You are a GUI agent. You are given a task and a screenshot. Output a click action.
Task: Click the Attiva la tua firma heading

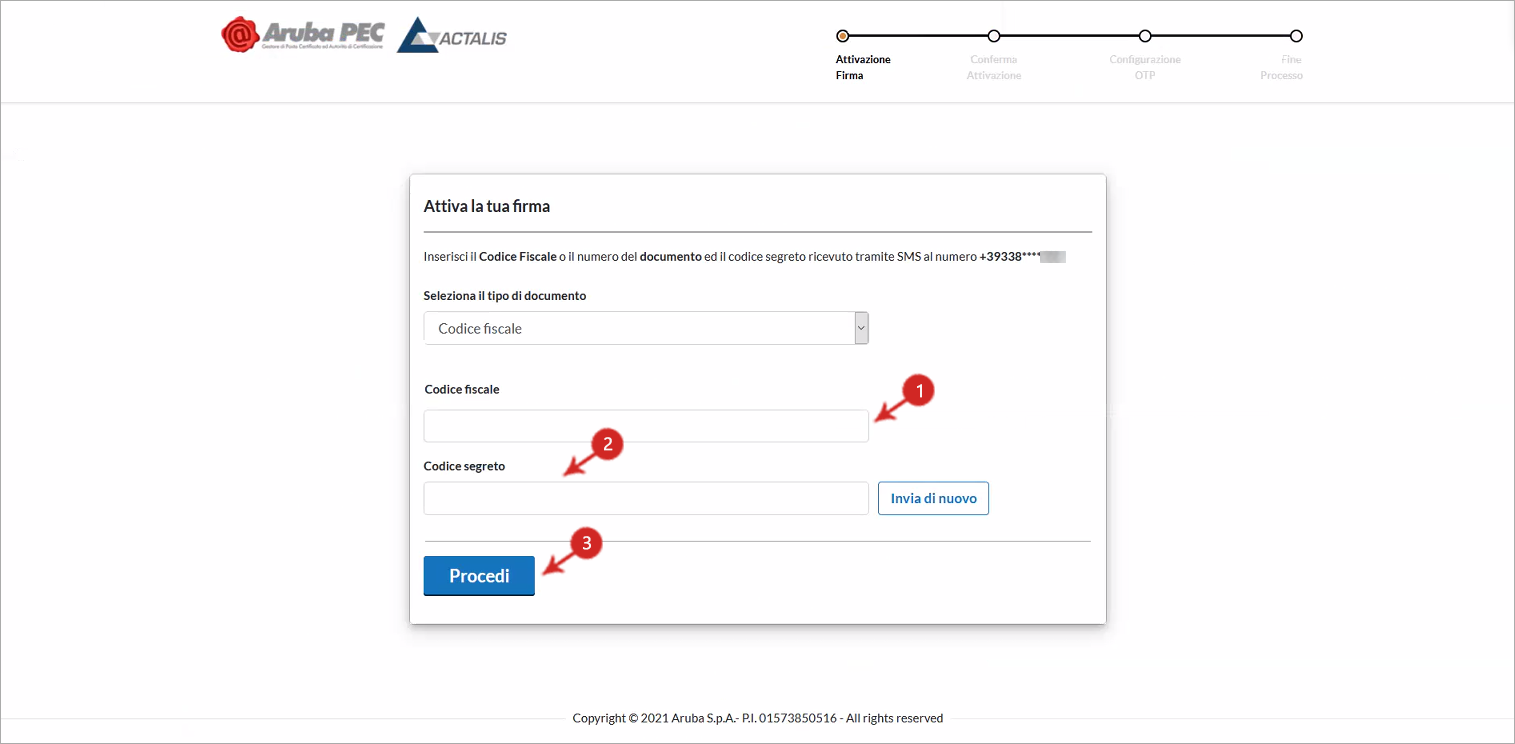487,207
